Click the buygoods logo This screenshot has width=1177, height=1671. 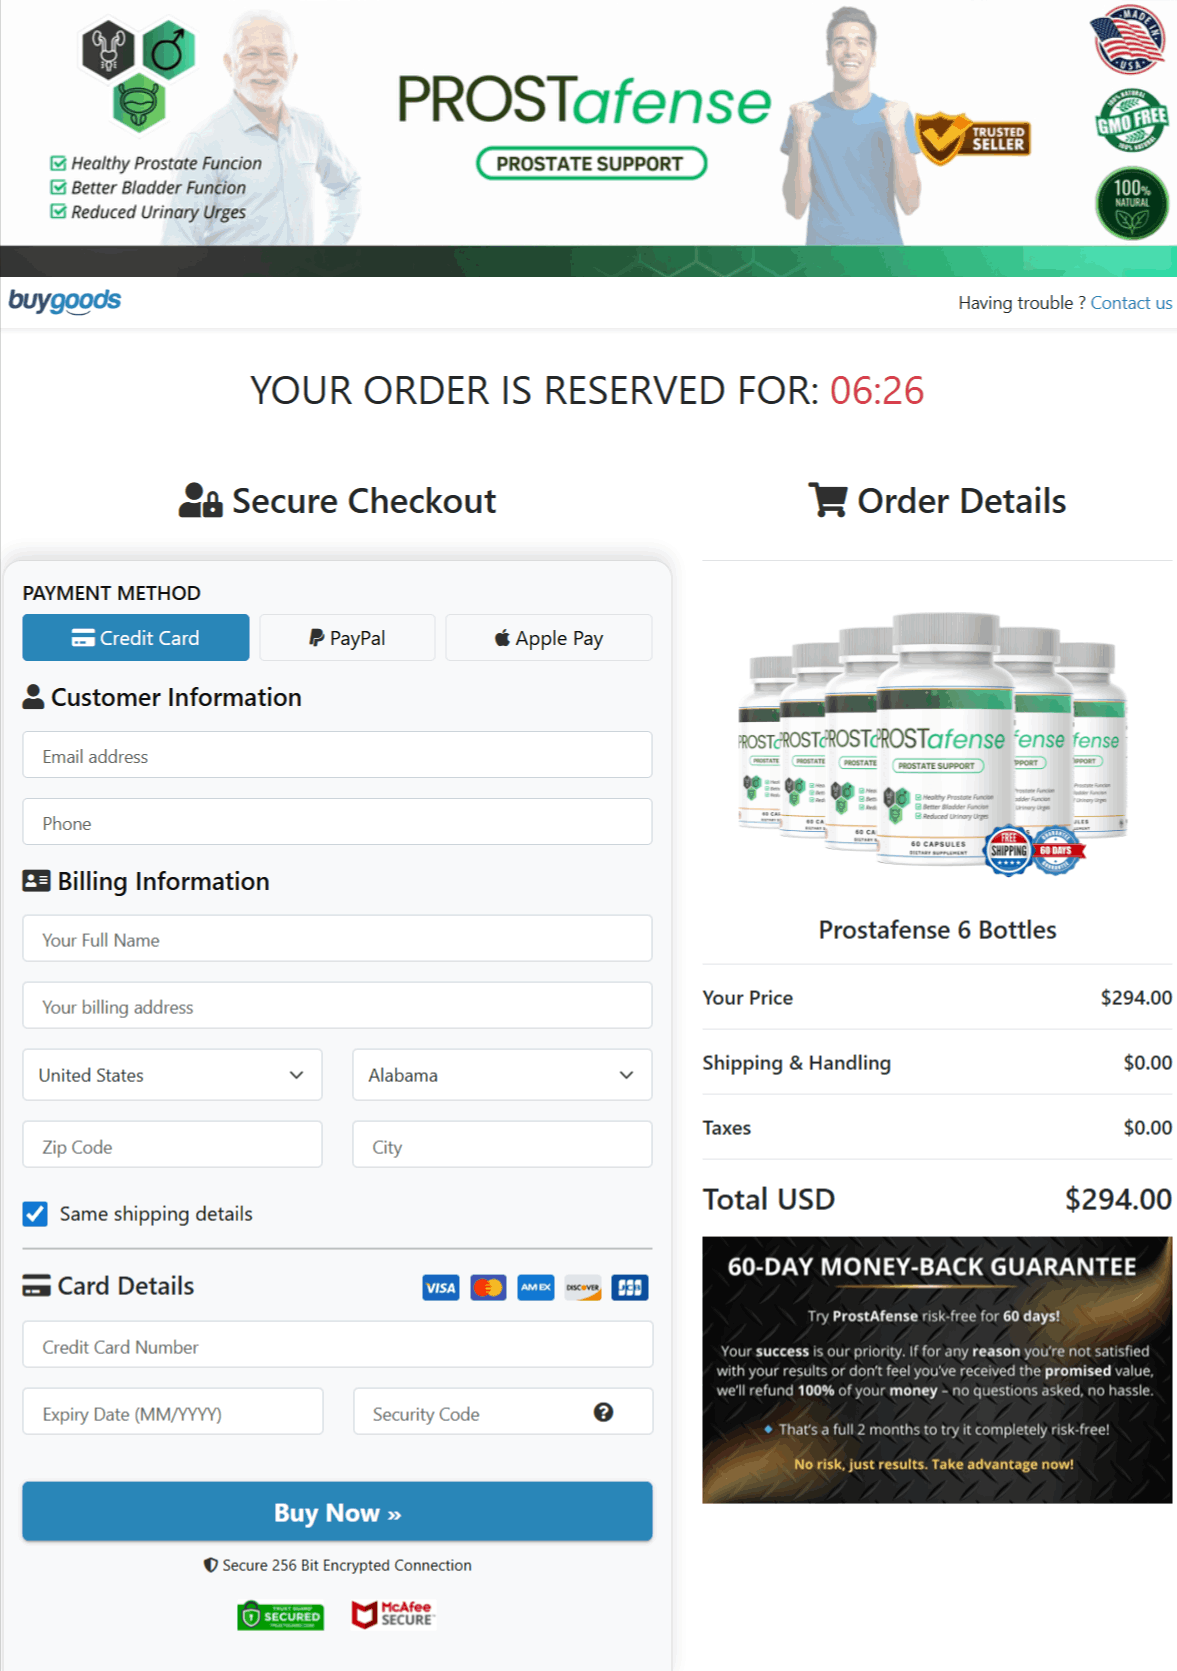63,300
